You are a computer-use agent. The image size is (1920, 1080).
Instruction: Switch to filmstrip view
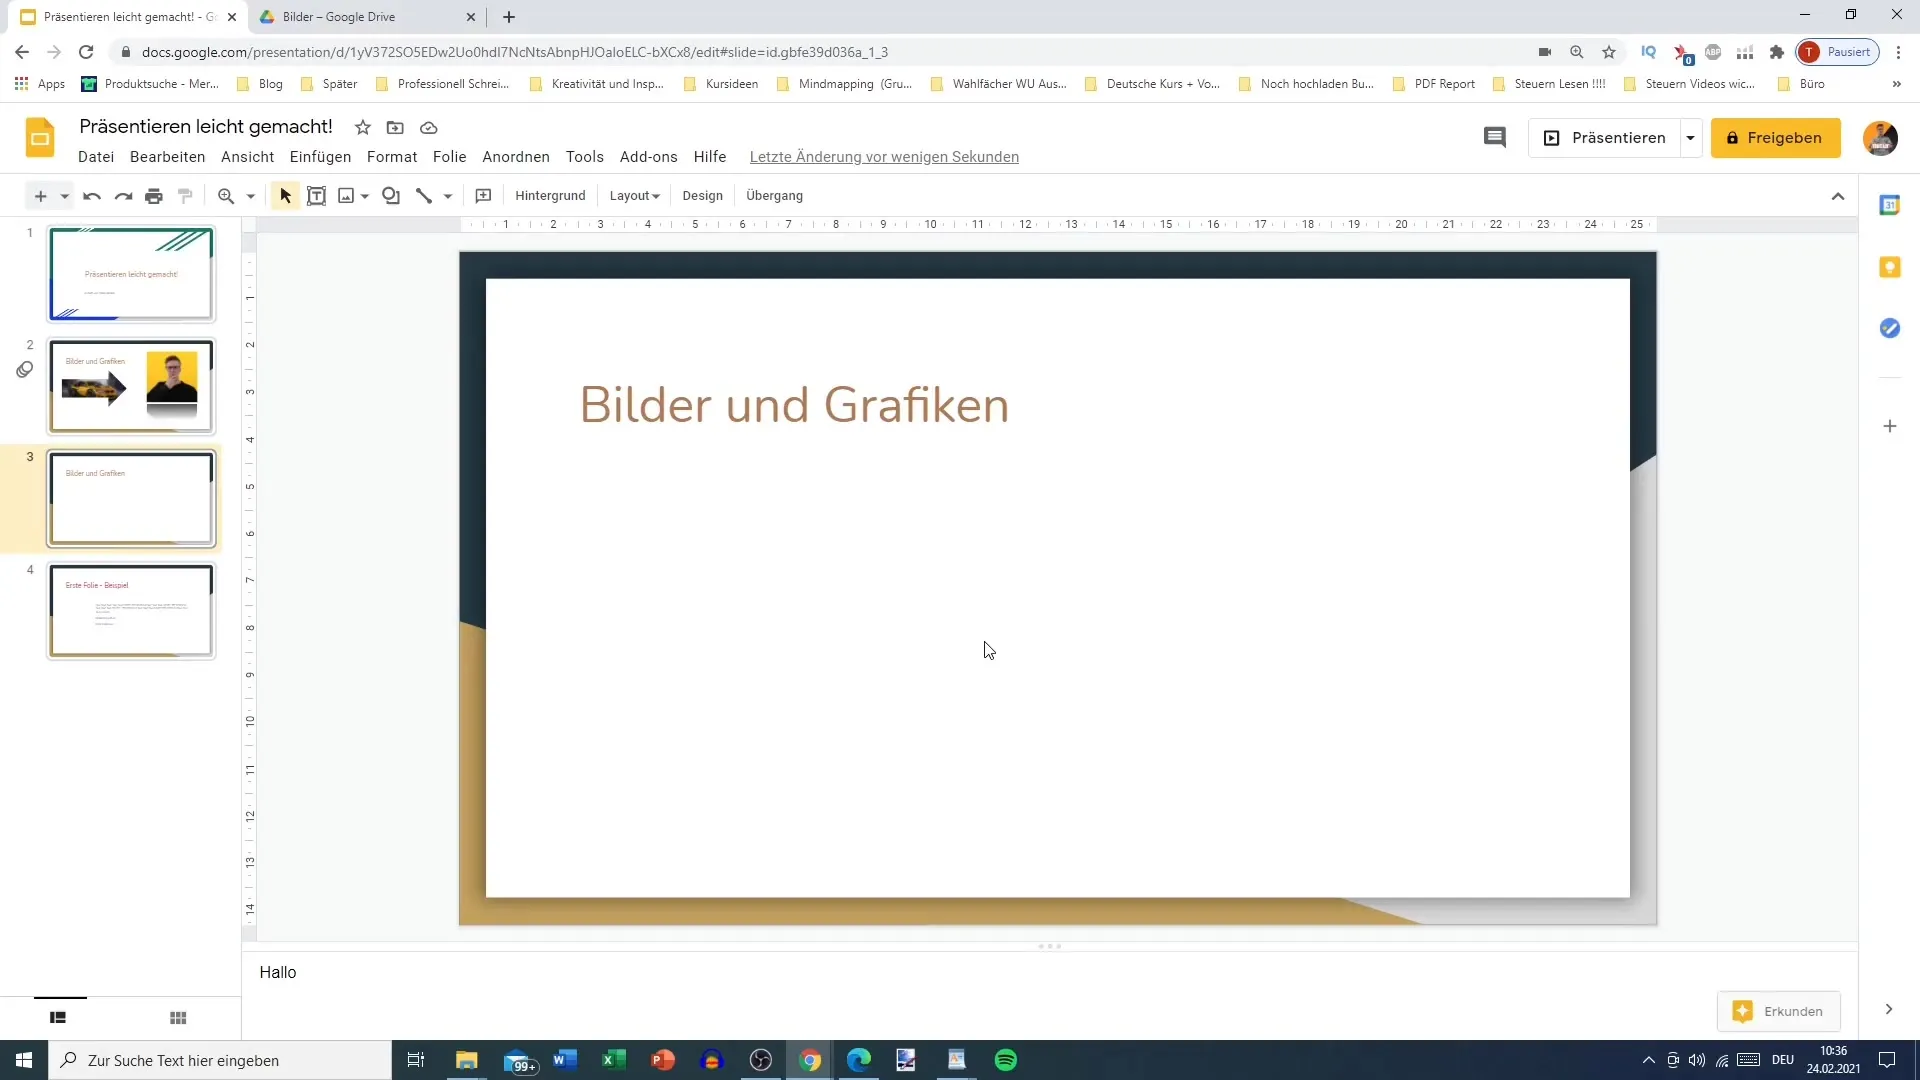[58, 1017]
